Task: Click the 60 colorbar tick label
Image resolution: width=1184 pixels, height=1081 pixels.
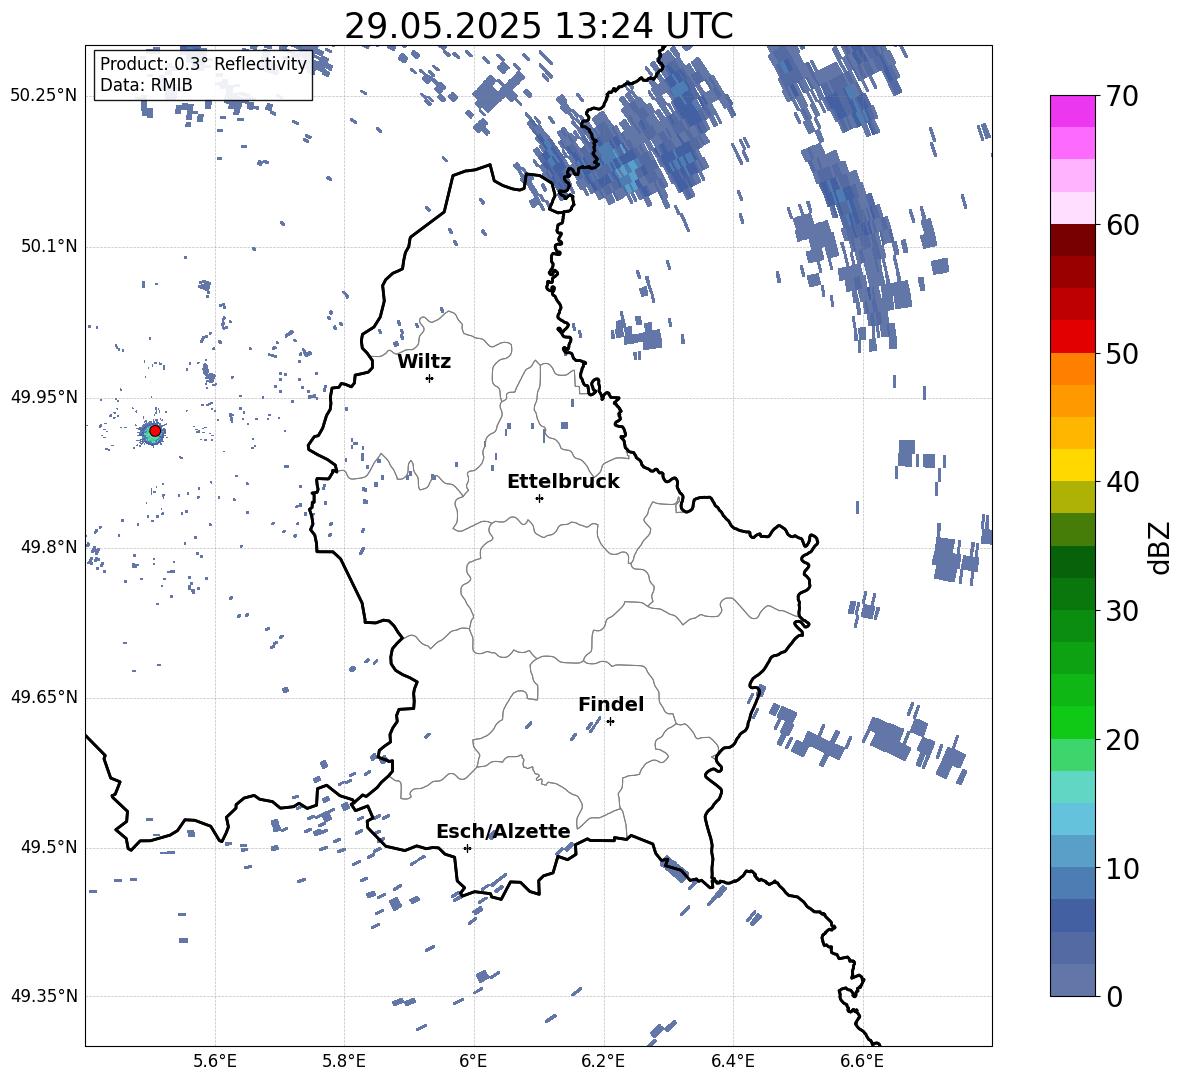Action: (1122, 225)
